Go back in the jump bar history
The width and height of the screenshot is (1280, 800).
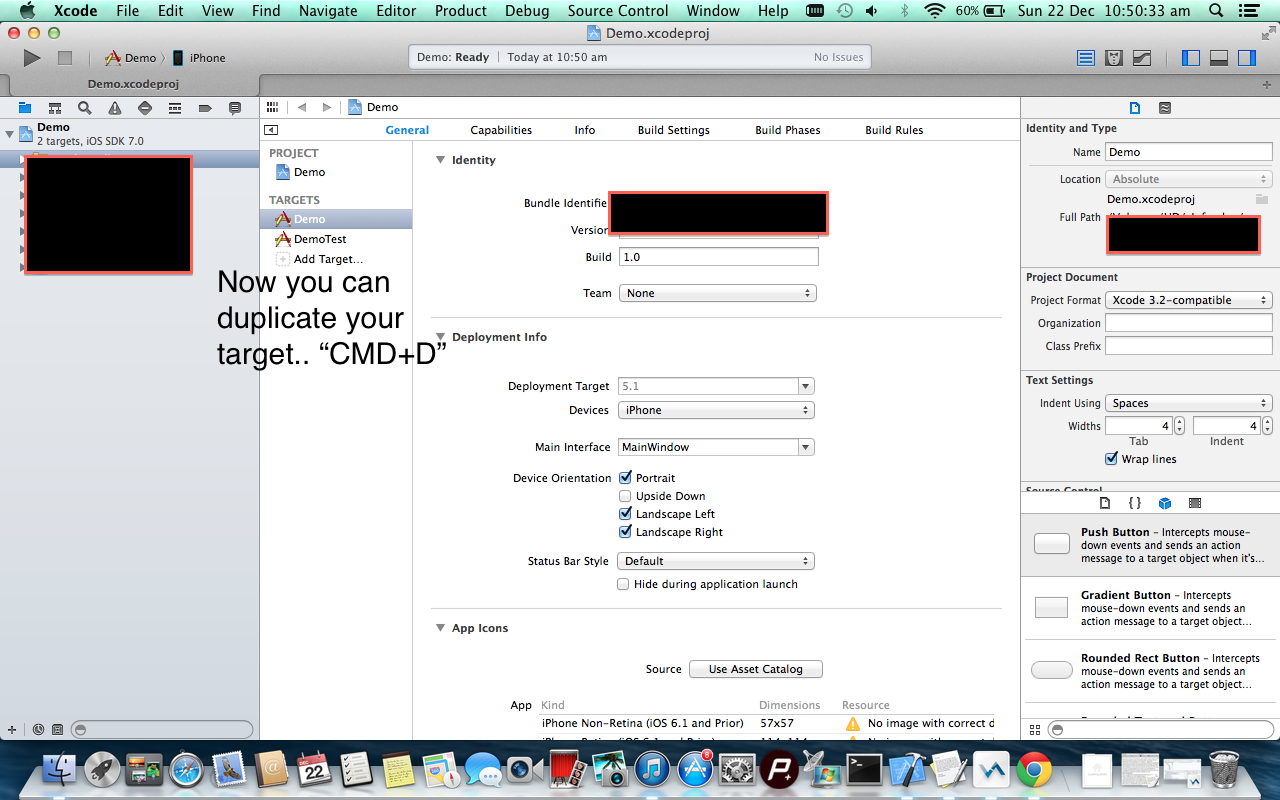point(301,107)
